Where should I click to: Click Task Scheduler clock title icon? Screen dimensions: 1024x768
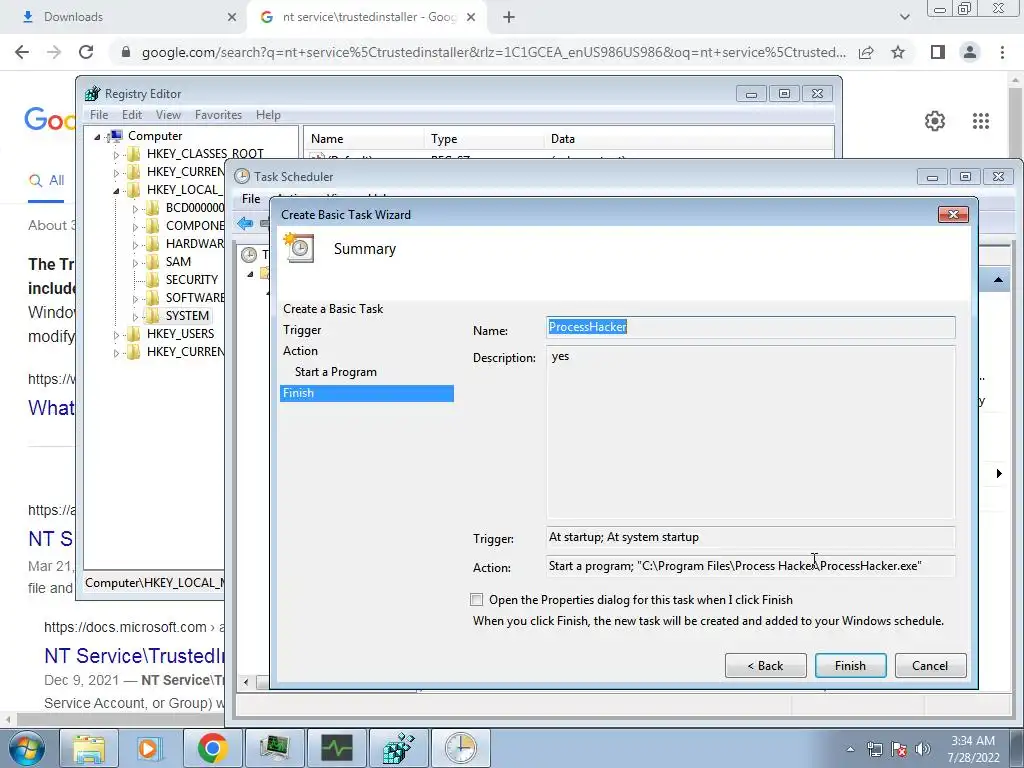pos(242,176)
